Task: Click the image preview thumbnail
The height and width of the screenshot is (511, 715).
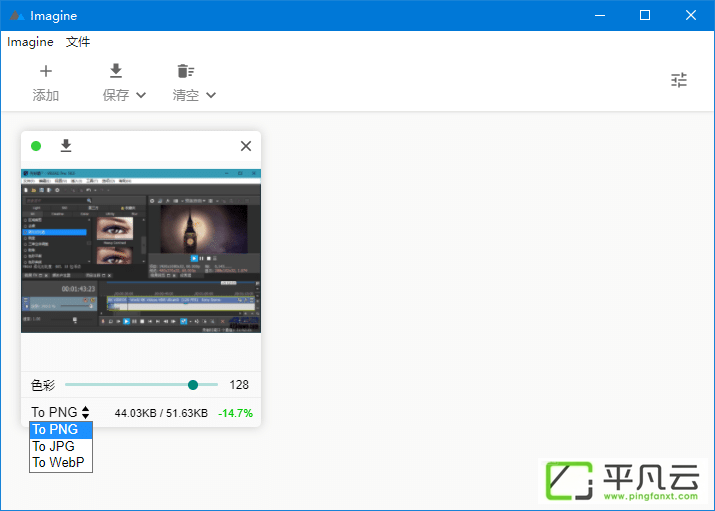Action: pos(141,251)
